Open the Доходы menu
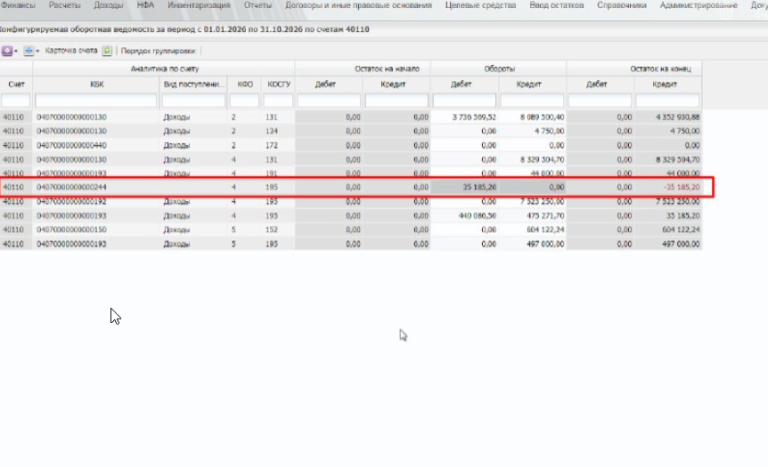768x467 pixels. pyautogui.click(x=108, y=5)
